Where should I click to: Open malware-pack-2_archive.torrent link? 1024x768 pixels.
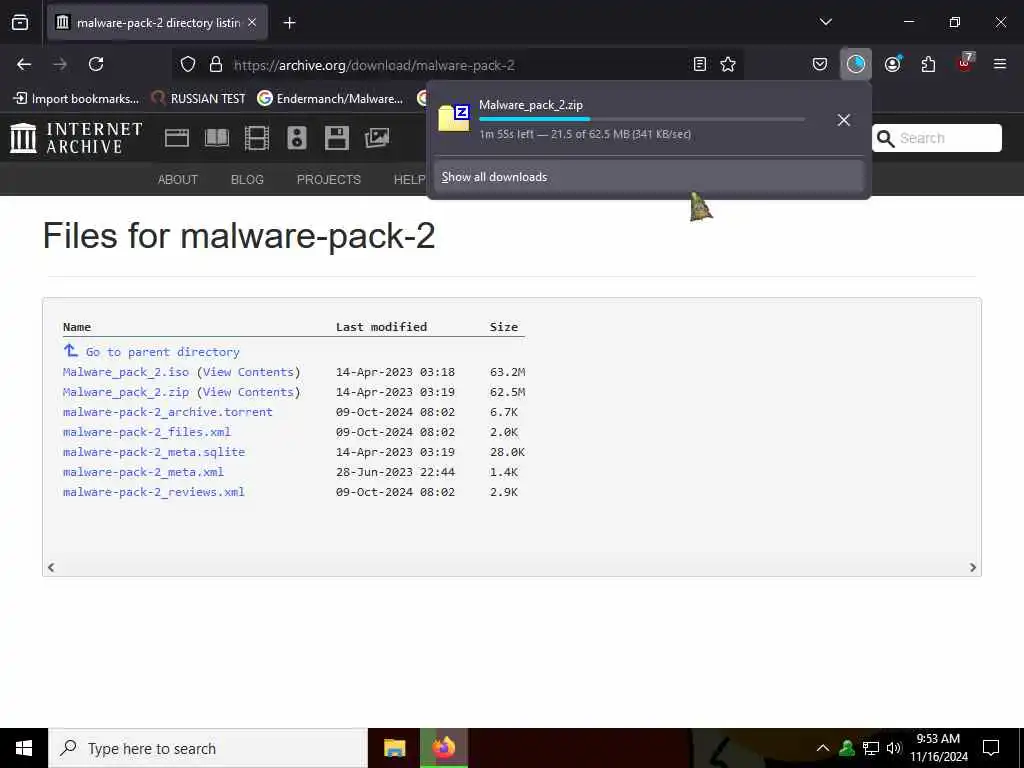click(x=168, y=412)
